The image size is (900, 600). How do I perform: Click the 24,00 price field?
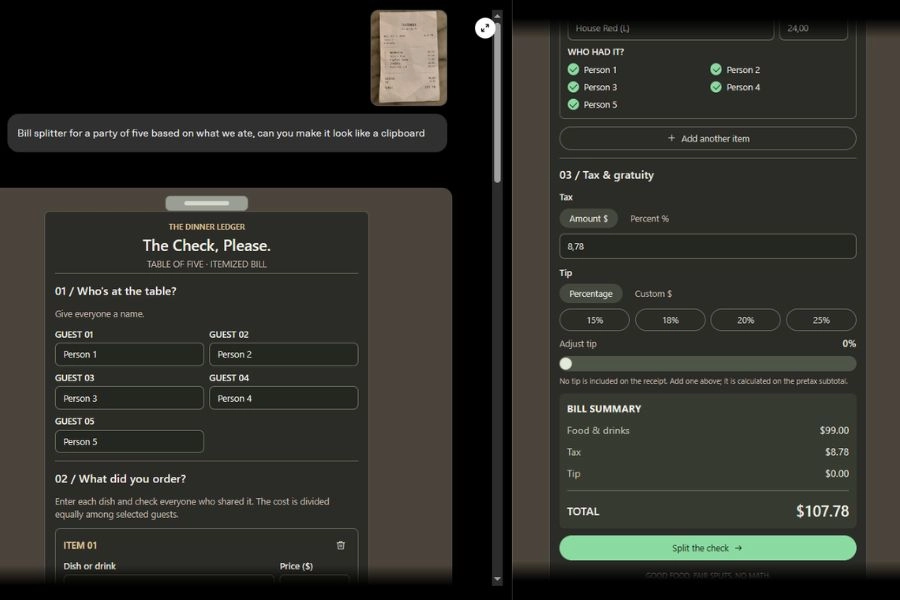click(x=813, y=29)
